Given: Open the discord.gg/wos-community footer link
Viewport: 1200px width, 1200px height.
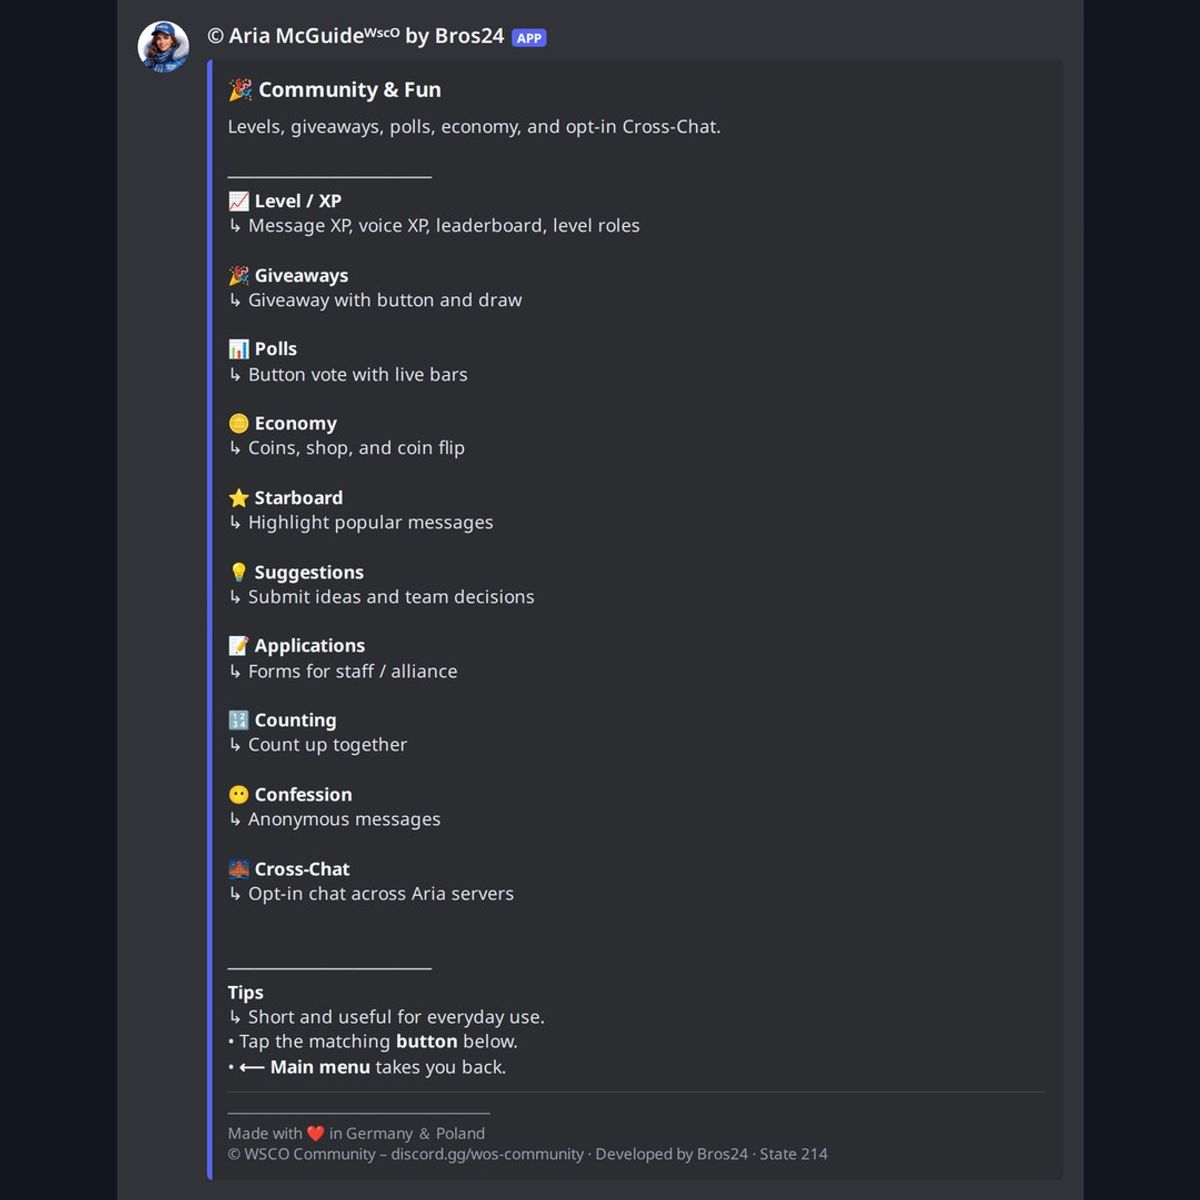Looking at the screenshot, I should pyautogui.click(x=487, y=1154).
